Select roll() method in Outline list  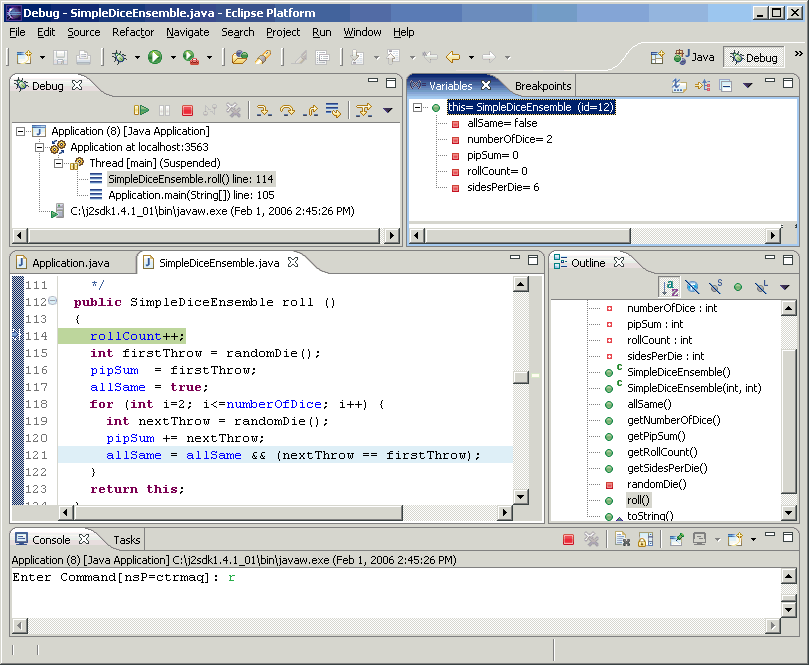638,500
